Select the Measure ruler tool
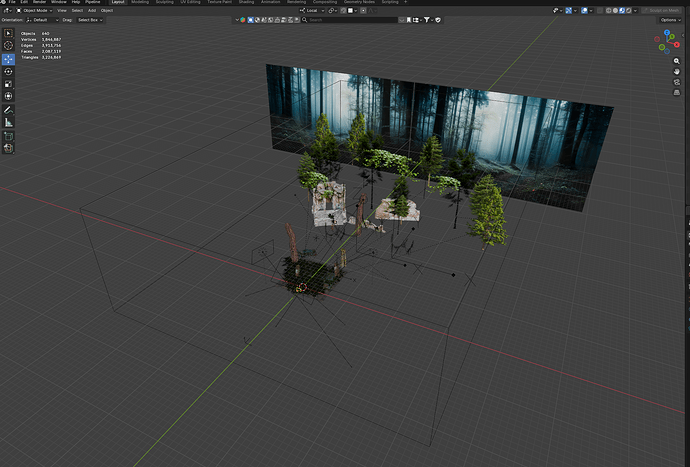Image resolution: width=690 pixels, height=467 pixels. tap(8, 122)
